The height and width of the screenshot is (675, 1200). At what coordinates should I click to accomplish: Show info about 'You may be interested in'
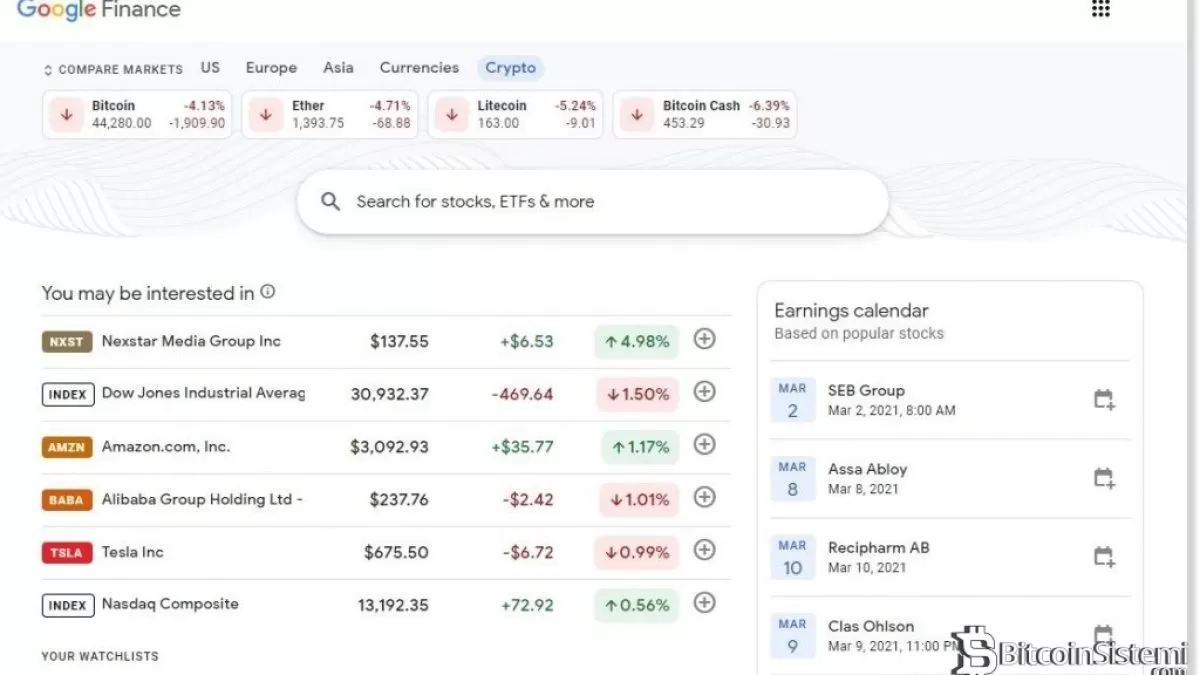pyautogui.click(x=267, y=292)
